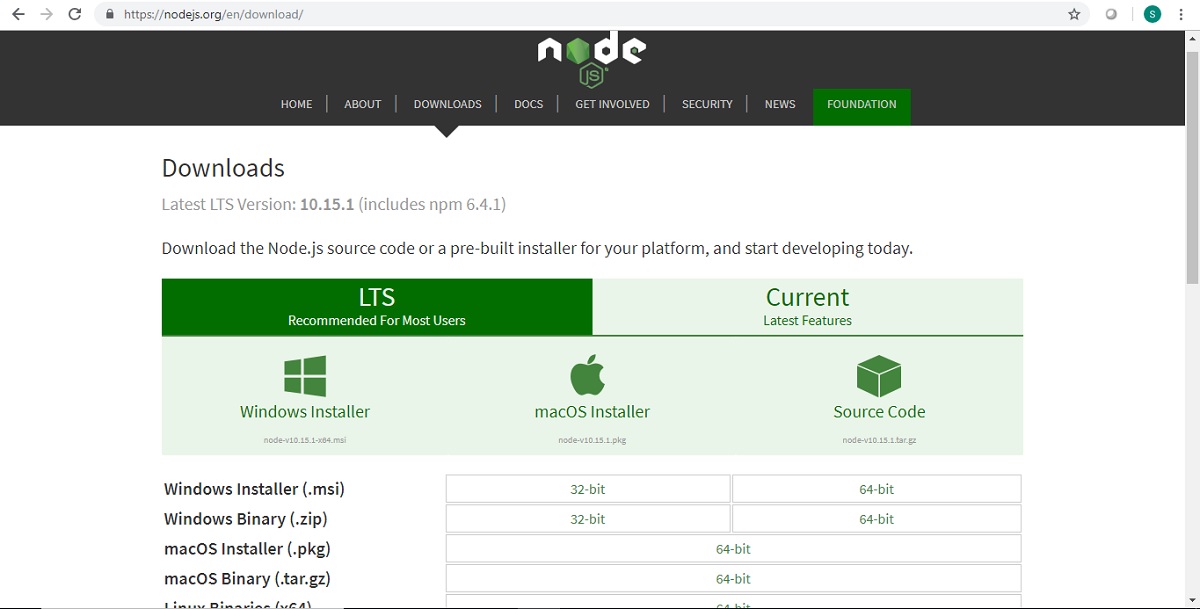Click the Windows Installer link text

(x=305, y=412)
